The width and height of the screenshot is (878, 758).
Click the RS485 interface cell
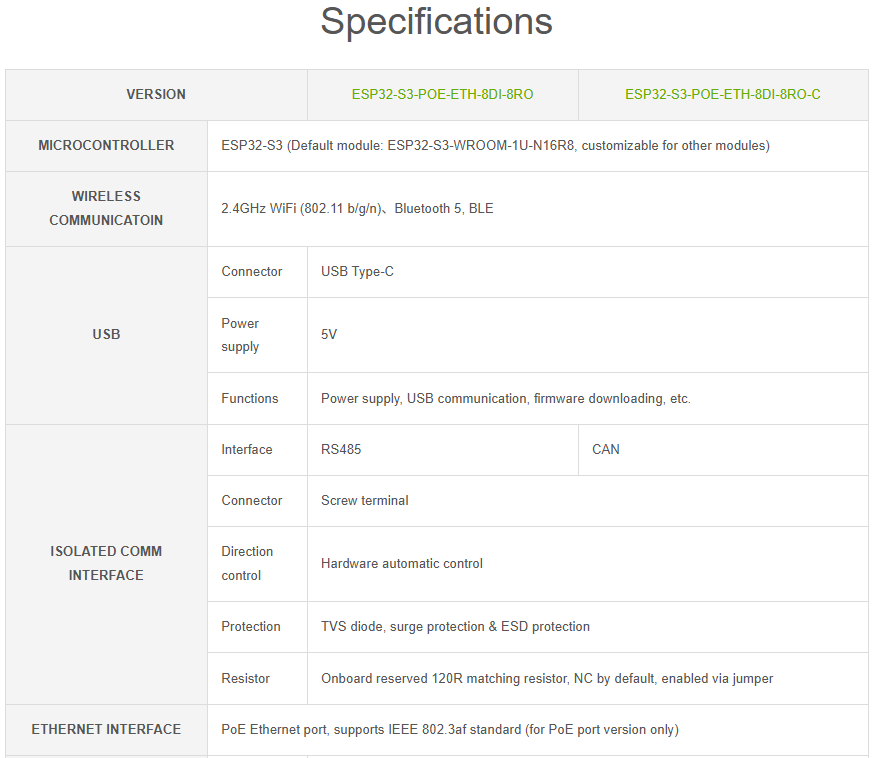pyautogui.click(x=341, y=450)
